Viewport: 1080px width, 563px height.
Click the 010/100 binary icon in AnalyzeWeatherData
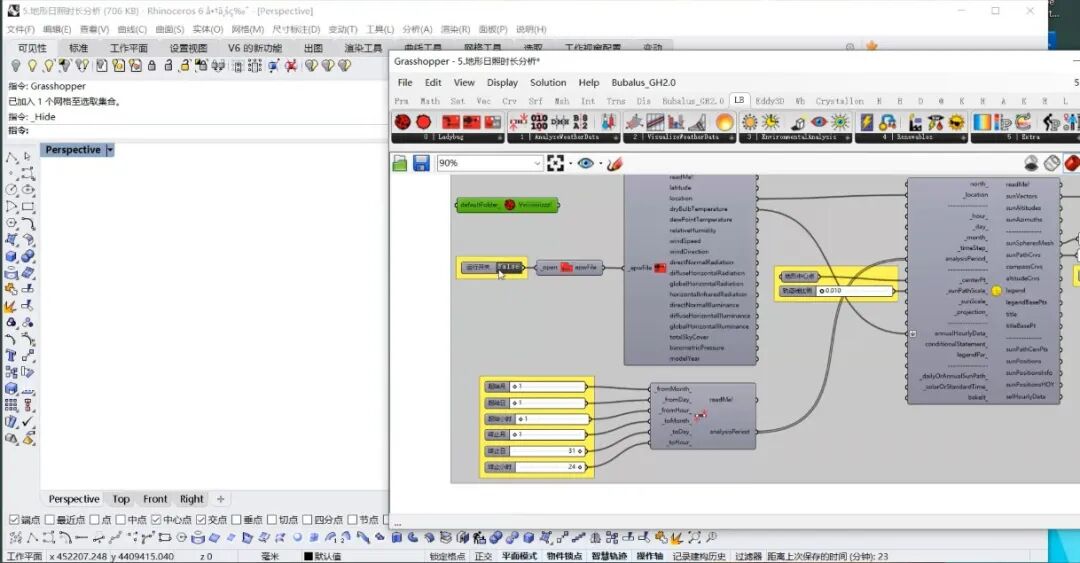(539, 122)
